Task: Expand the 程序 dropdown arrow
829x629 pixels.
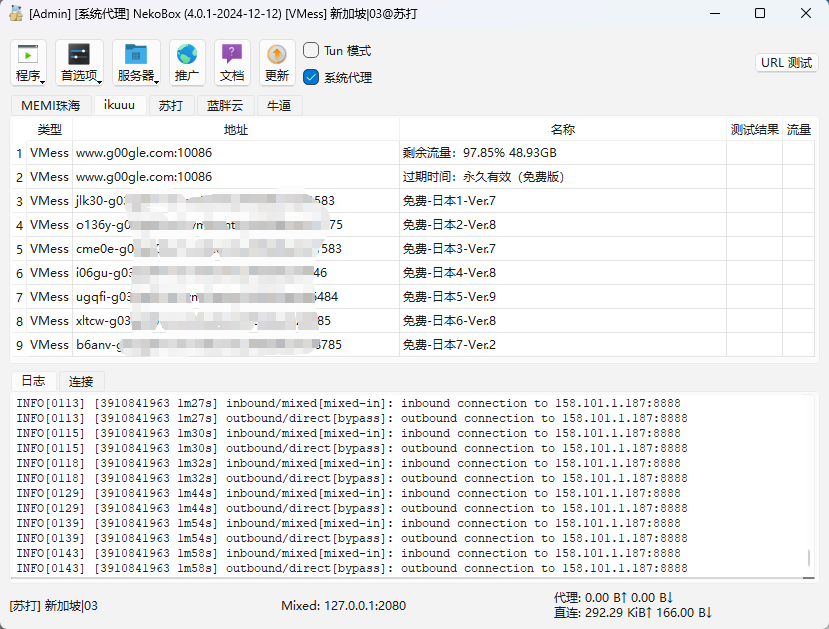Action: [x=42, y=79]
